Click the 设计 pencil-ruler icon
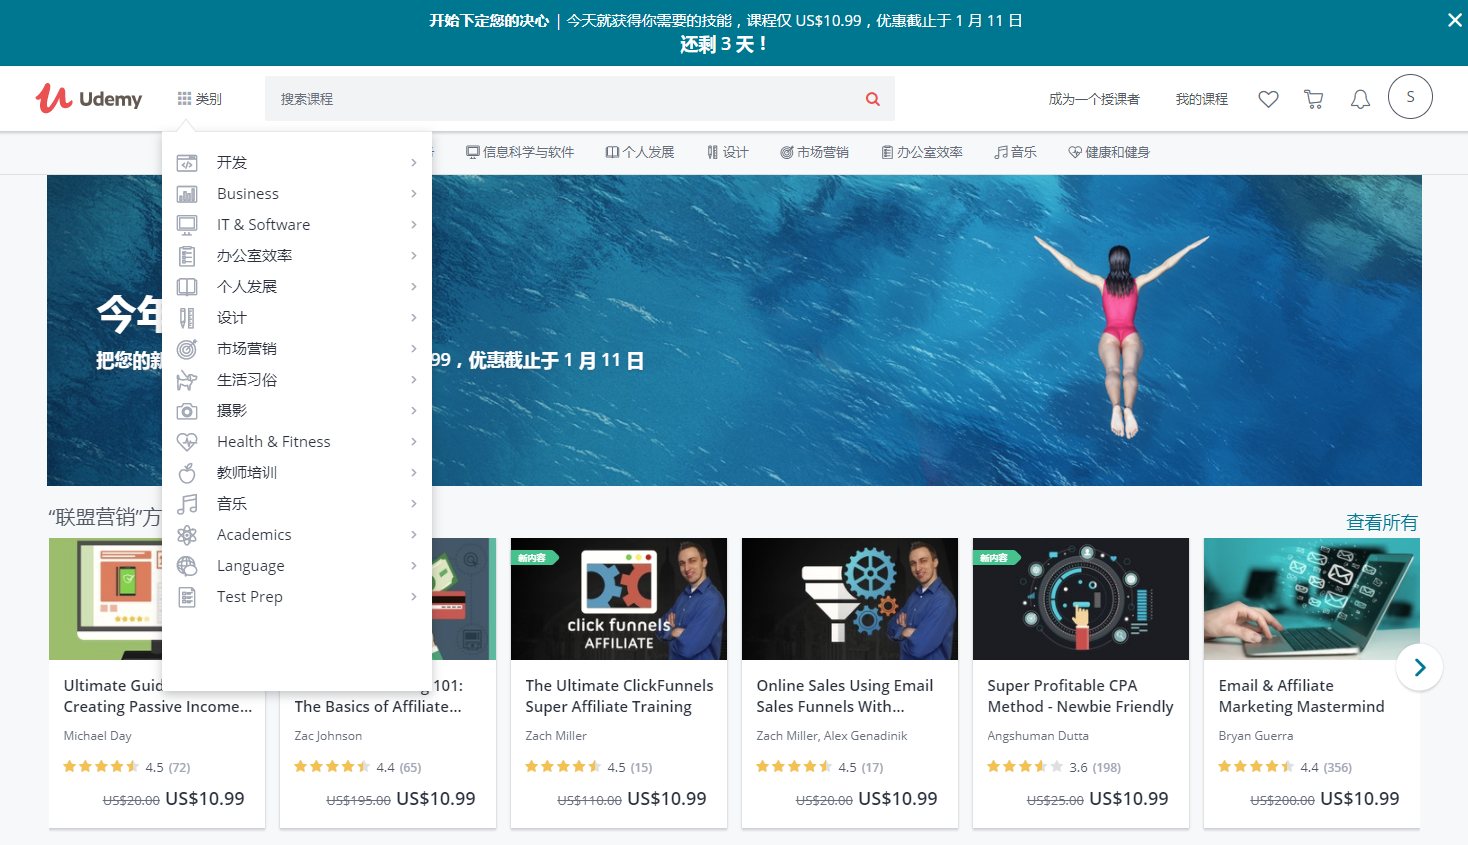 187,318
